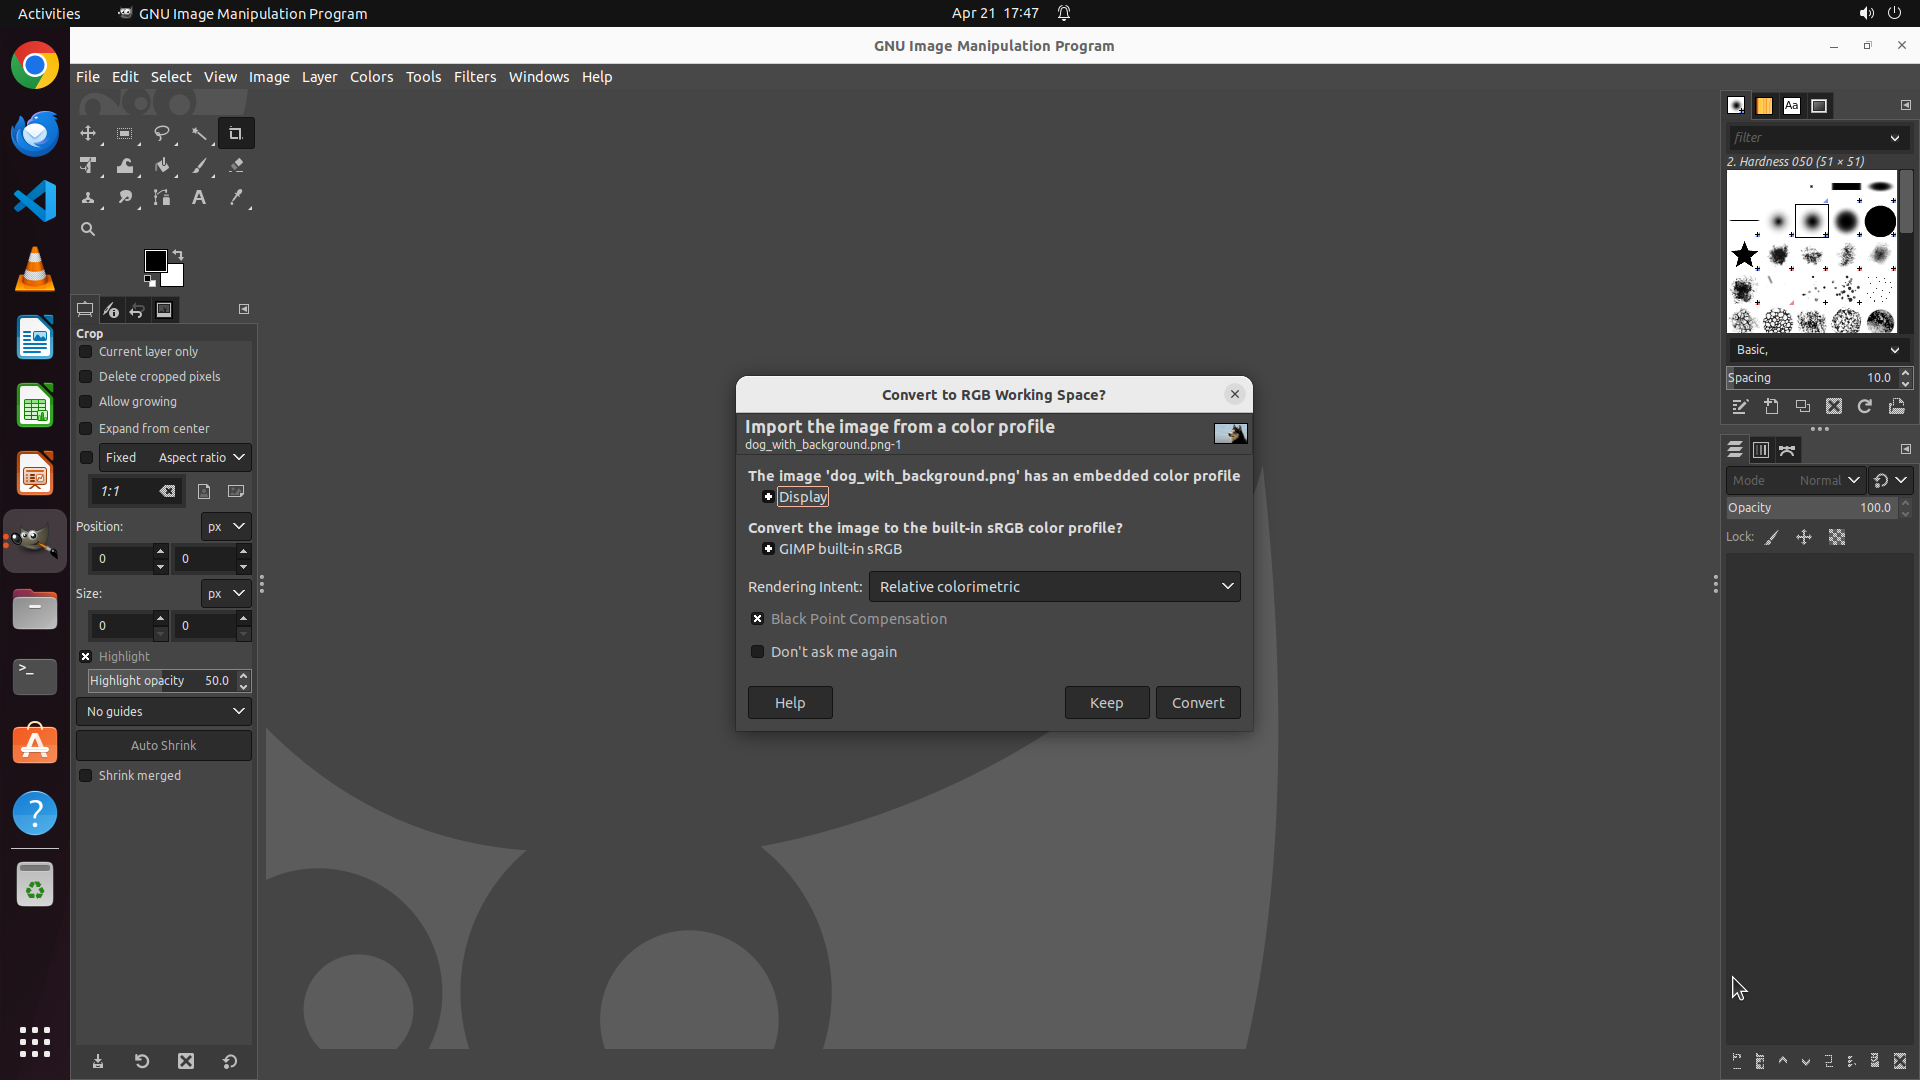Select the Zoom magnifier tool
Viewport: 1920px width, 1080px height.
pyautogui.click(x=88, y=229)
